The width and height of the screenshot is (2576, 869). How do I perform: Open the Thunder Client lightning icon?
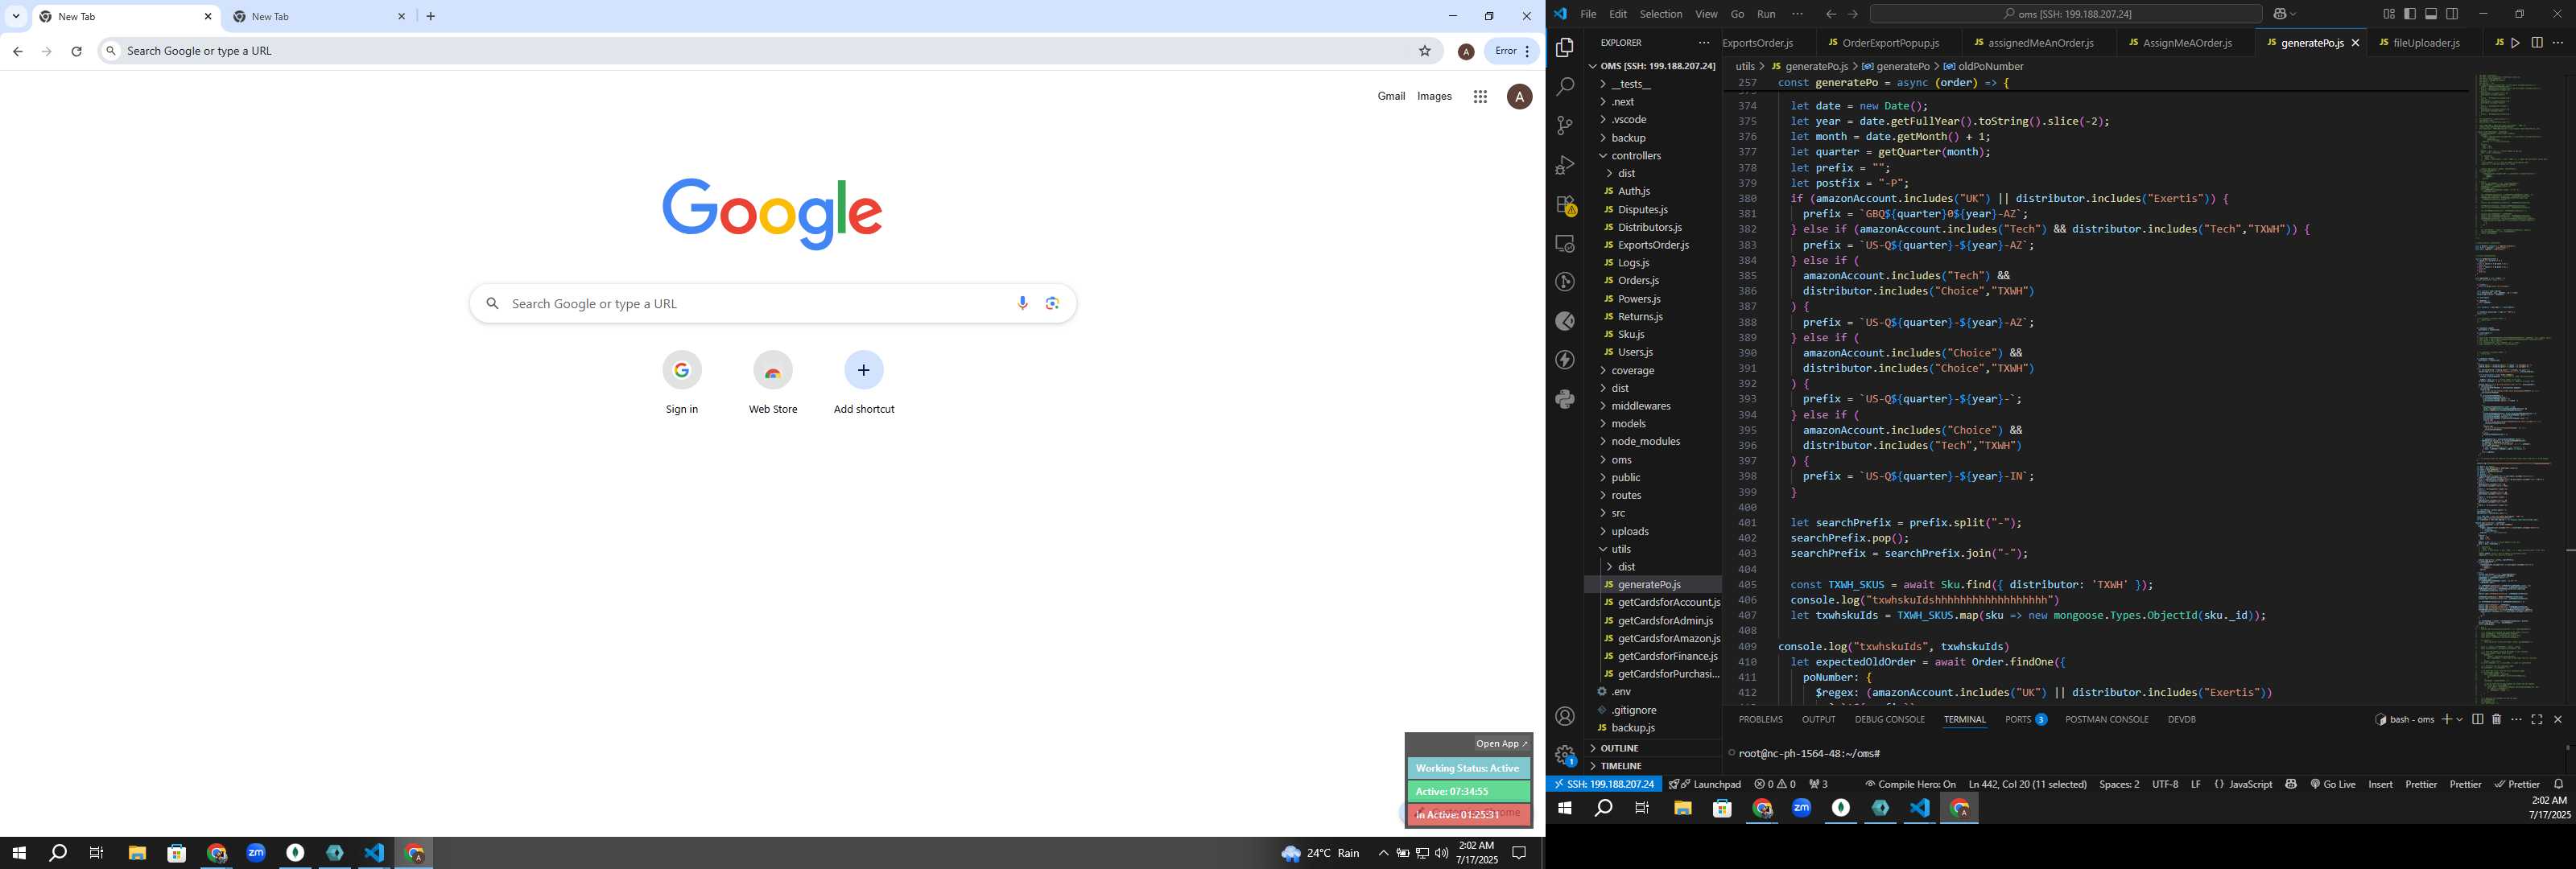coord(1565,360)
